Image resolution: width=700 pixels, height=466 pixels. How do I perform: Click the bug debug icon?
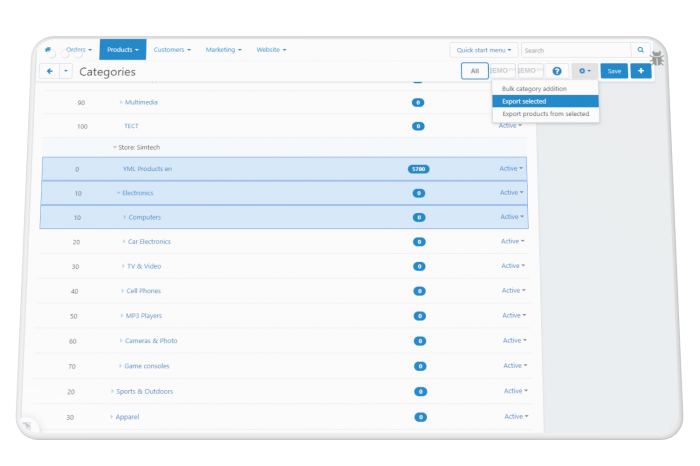click(657, 58)
